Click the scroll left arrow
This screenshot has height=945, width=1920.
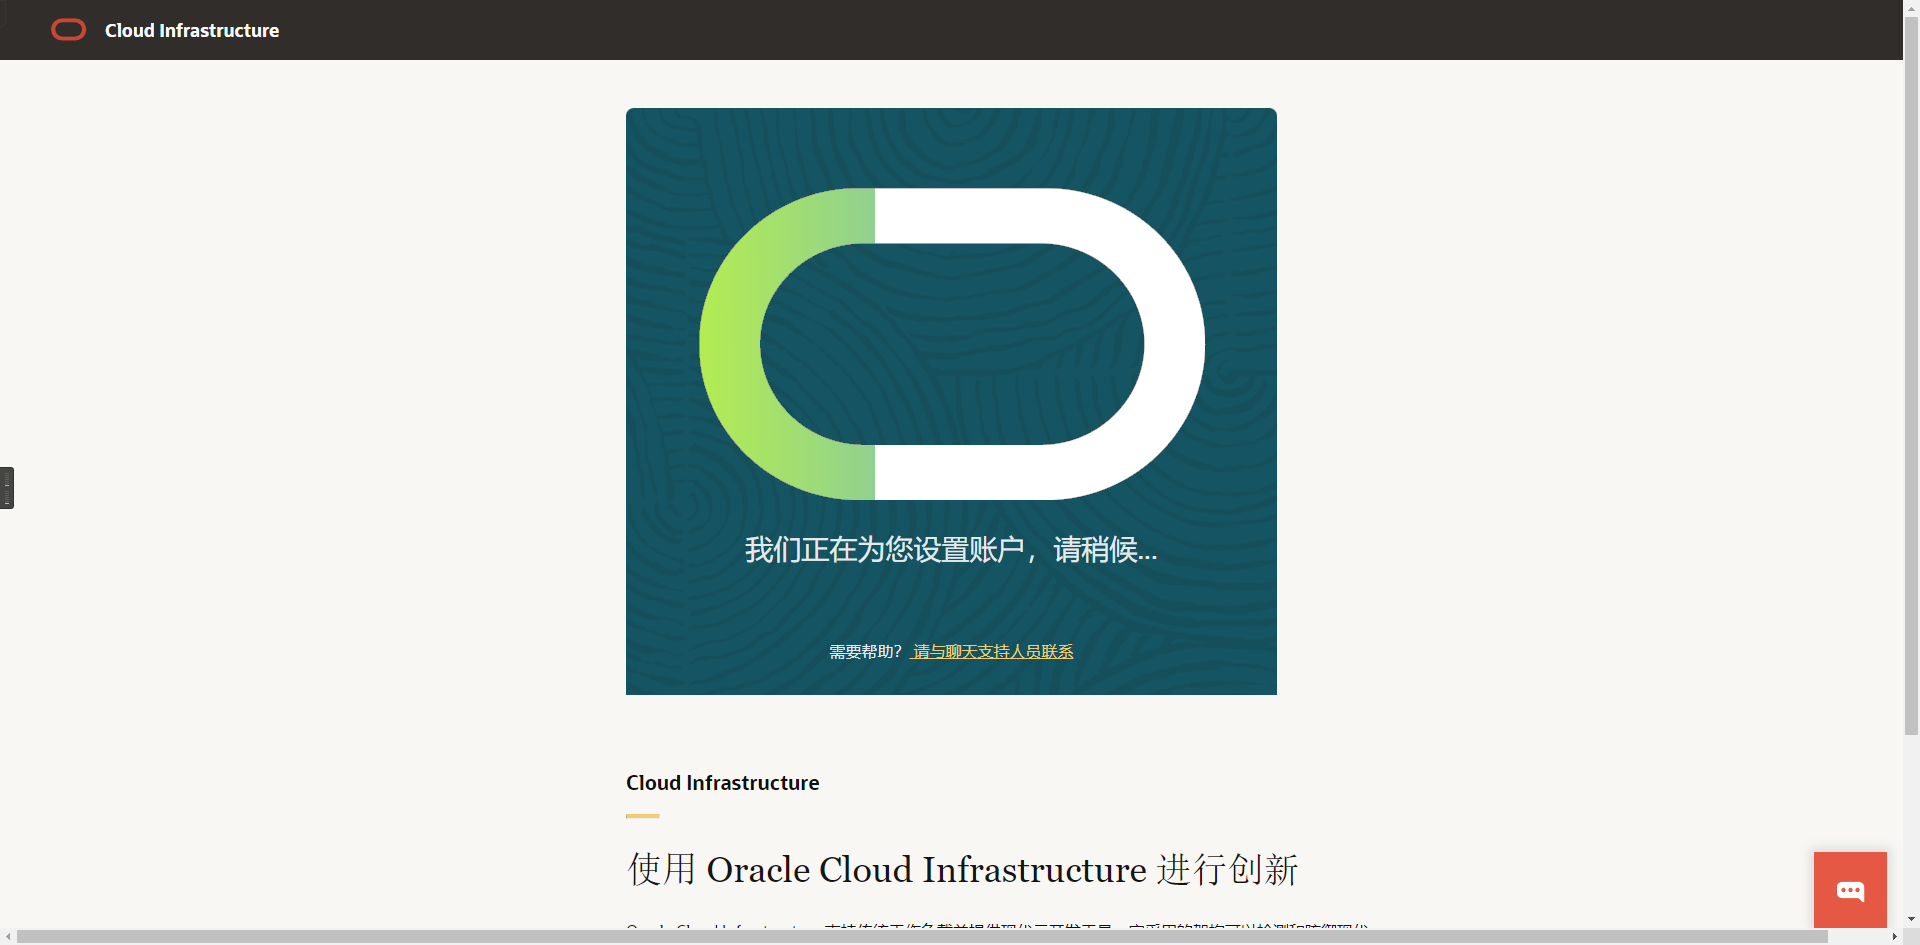(x=8, y=937)
